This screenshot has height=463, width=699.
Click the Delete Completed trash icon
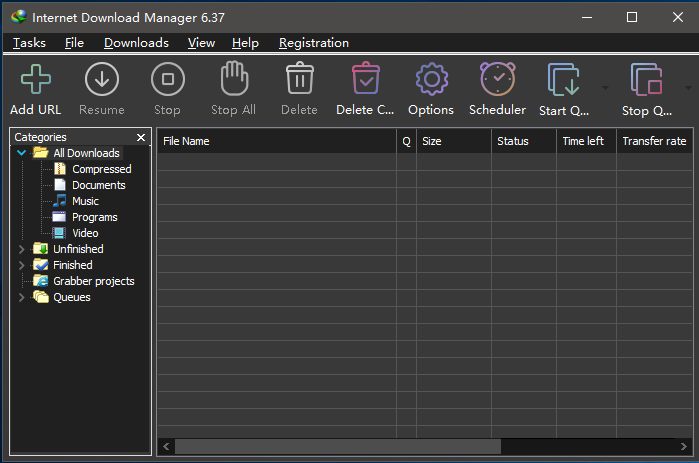pos(366,78)
